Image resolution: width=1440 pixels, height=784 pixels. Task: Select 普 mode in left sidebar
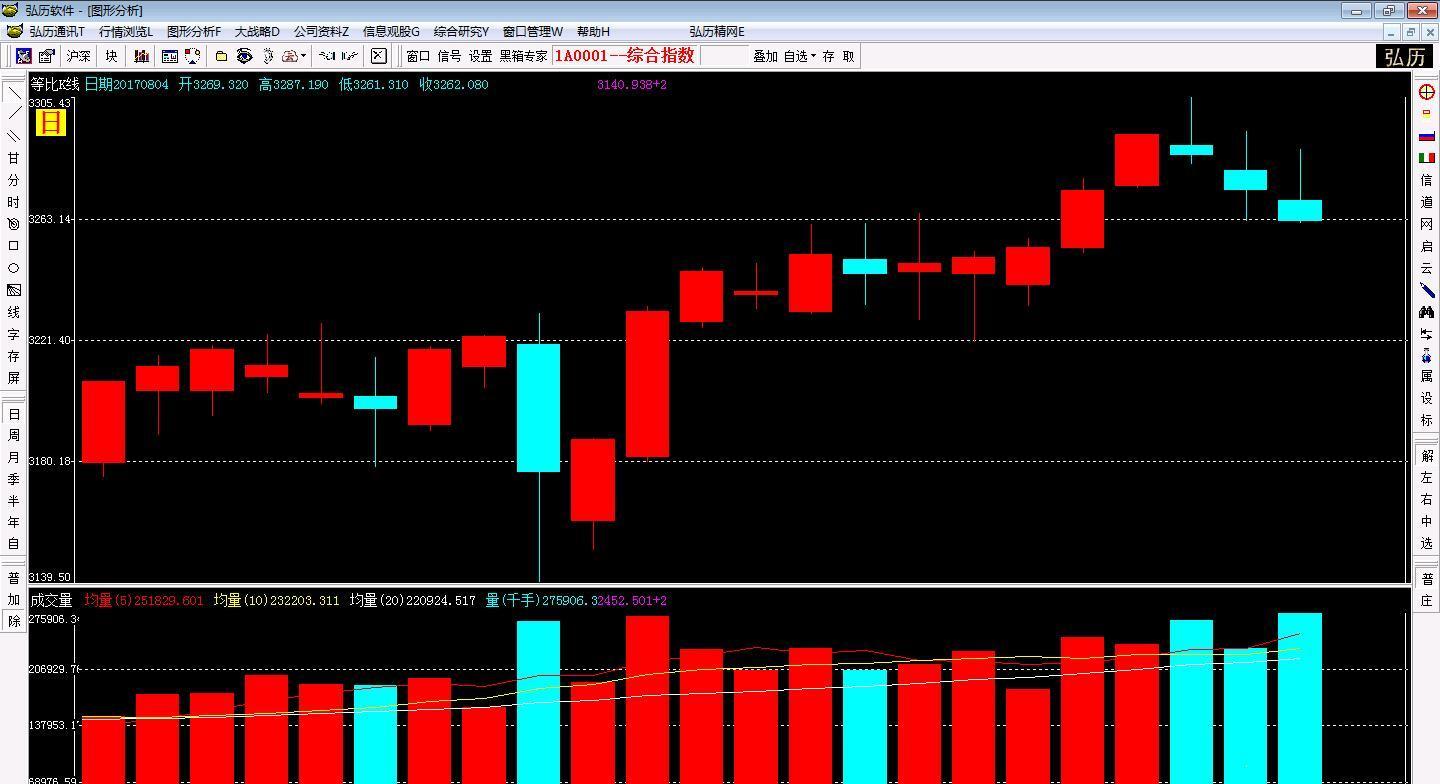(13, 578)
